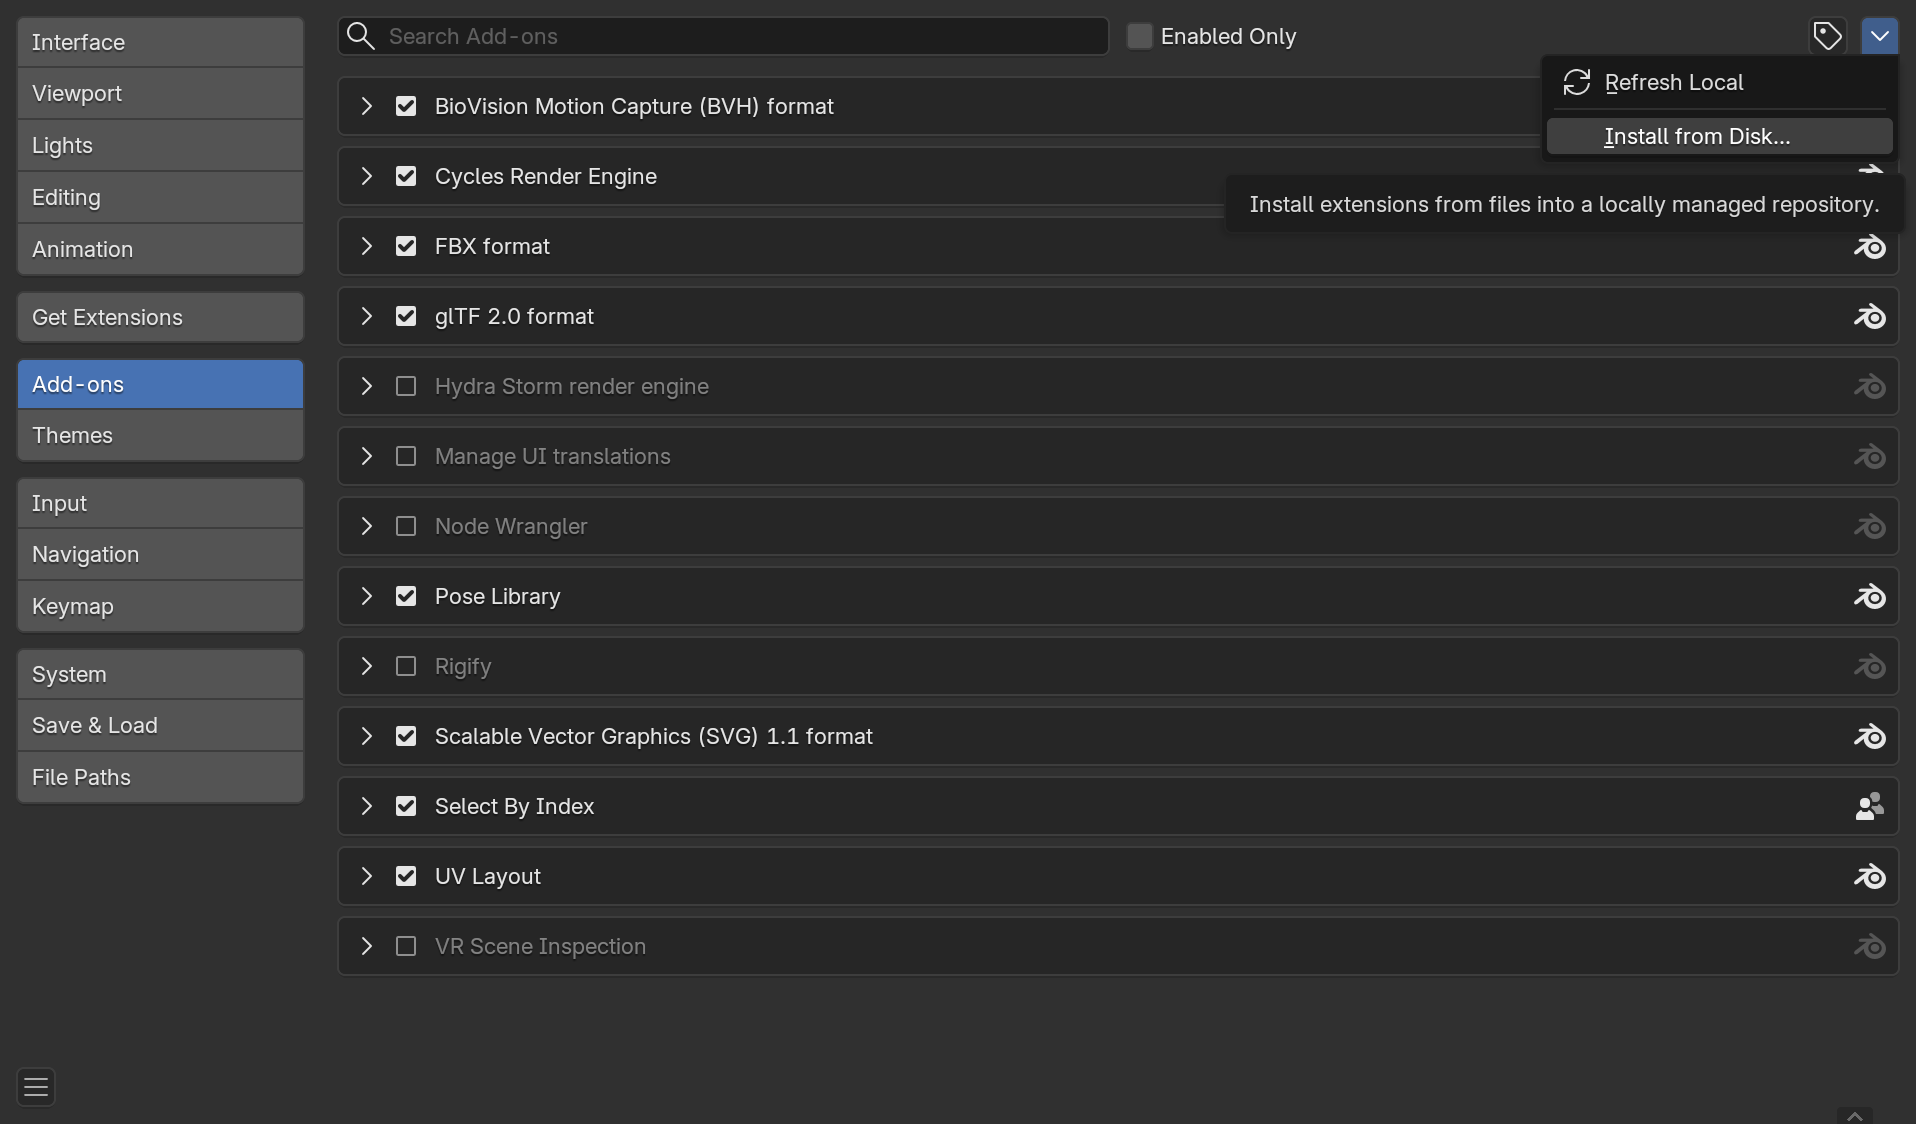This screenshot has height=1124, width=1916.
Task: Click the hamburger menu icon at bottom left
Action: tap(36, 1086)
